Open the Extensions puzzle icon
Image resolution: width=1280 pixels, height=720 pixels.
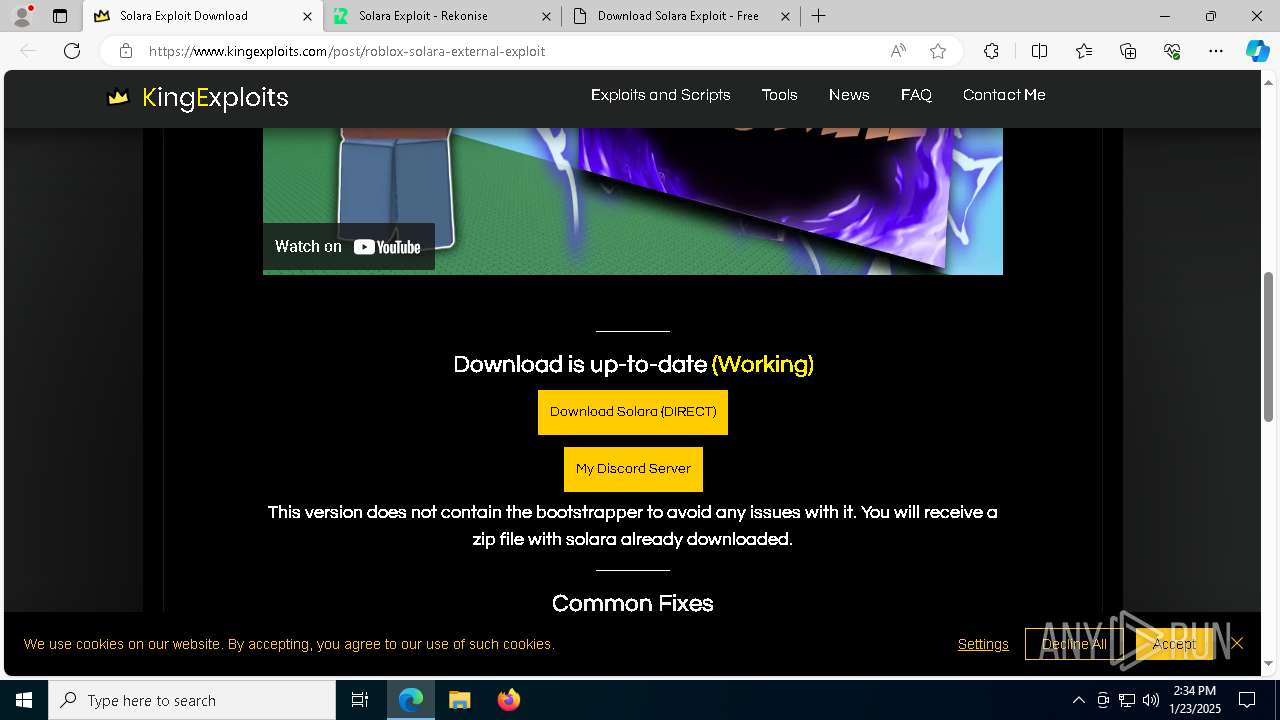[991, 51]
